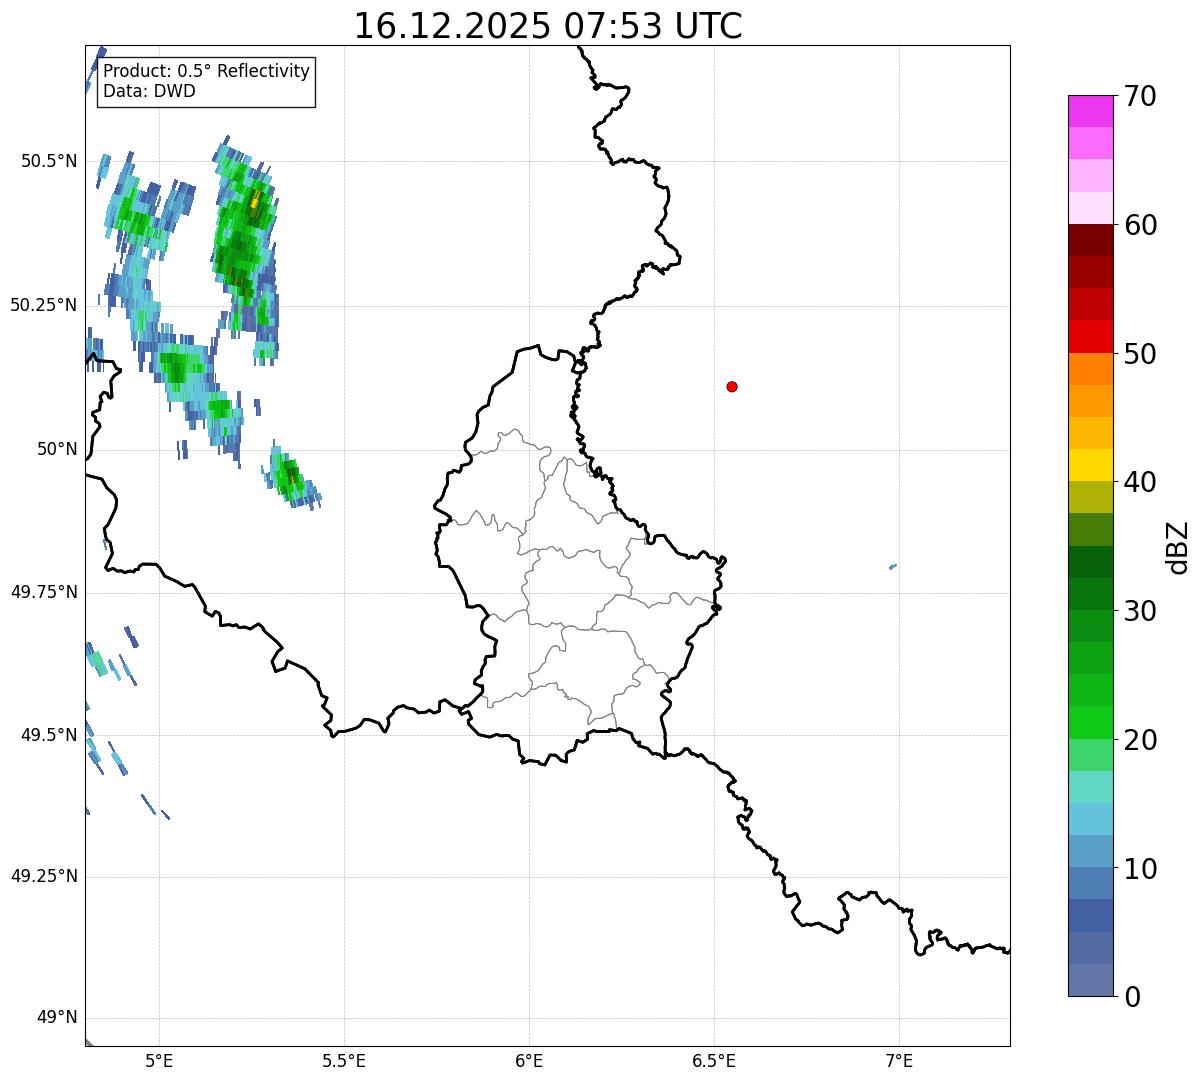Click the 49.25°N latitude label
This screenshot has width=1202, height=1081.
[x=44, y=876]
